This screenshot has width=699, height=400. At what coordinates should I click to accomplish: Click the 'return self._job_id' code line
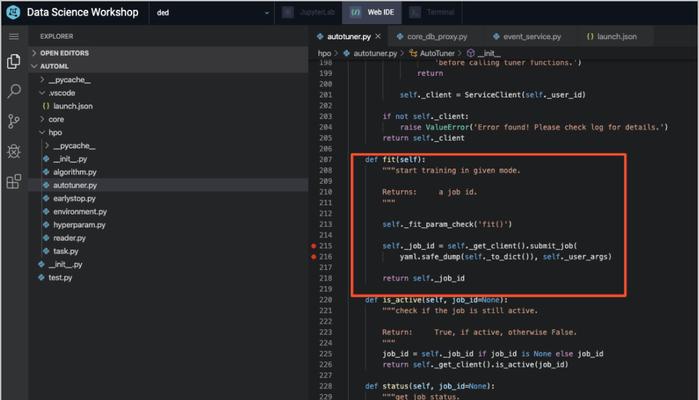point(424,278)
